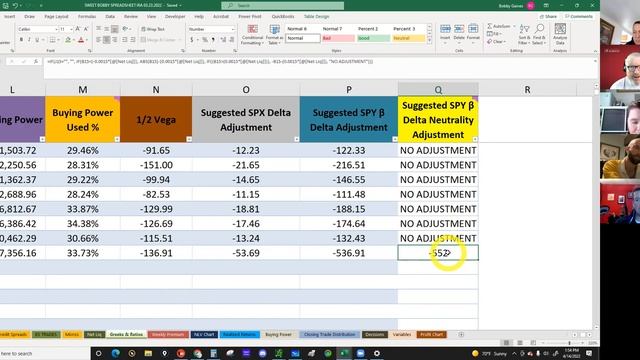This screenshot has width=640, height=360.
Task: Apply Comma Style format
Action: pyautogui.click(x=213, y=40)
